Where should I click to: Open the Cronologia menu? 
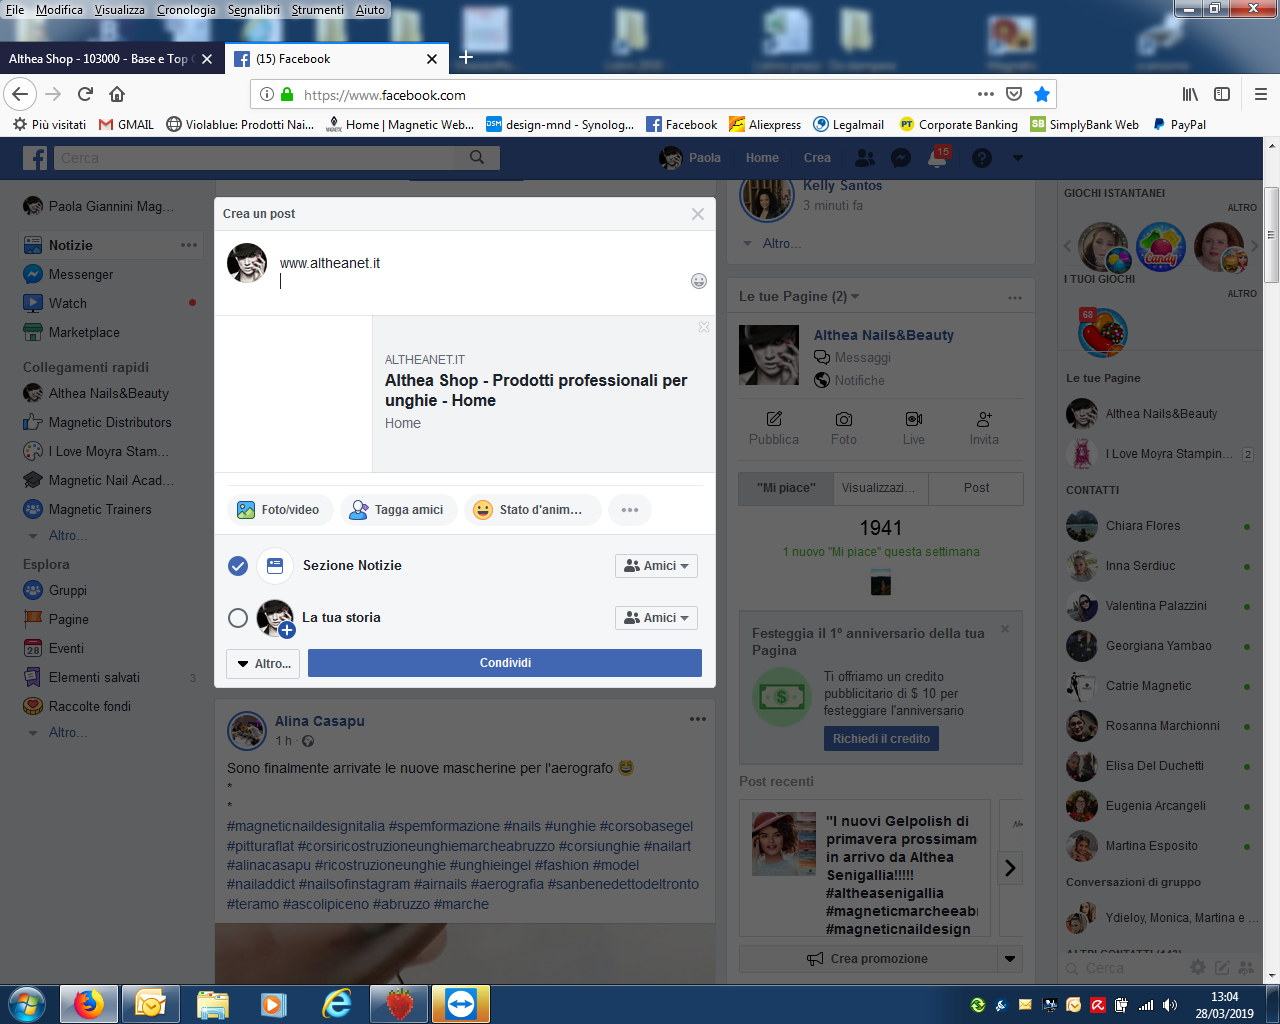(x=186, y=10)
